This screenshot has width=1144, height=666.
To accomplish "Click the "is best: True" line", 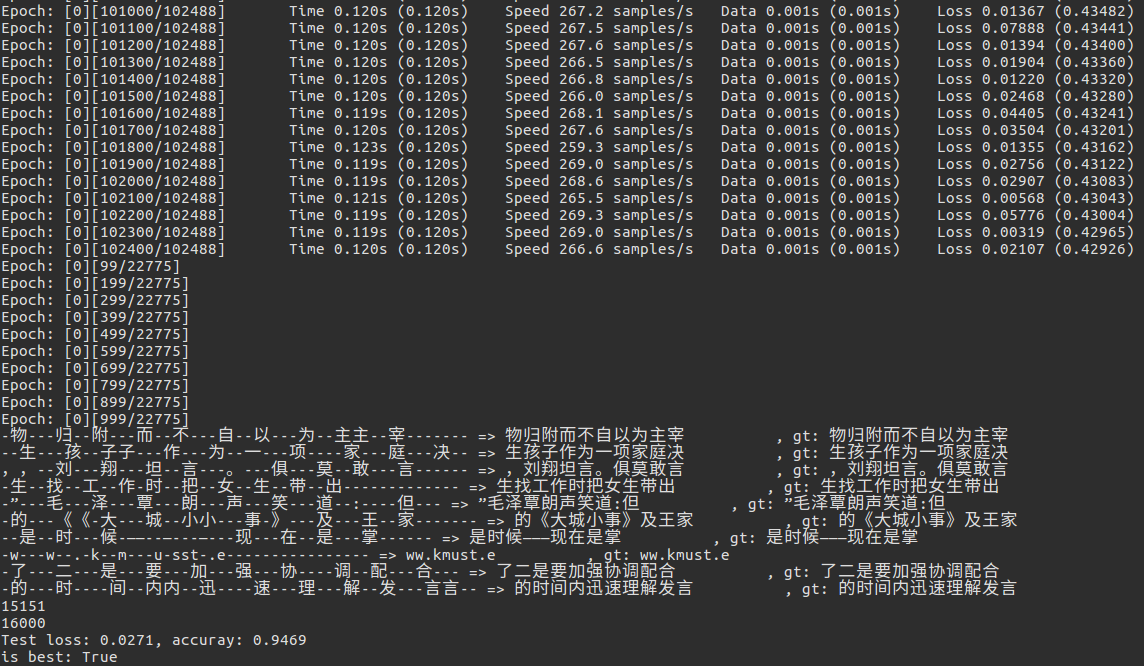I will coord(59,657).
